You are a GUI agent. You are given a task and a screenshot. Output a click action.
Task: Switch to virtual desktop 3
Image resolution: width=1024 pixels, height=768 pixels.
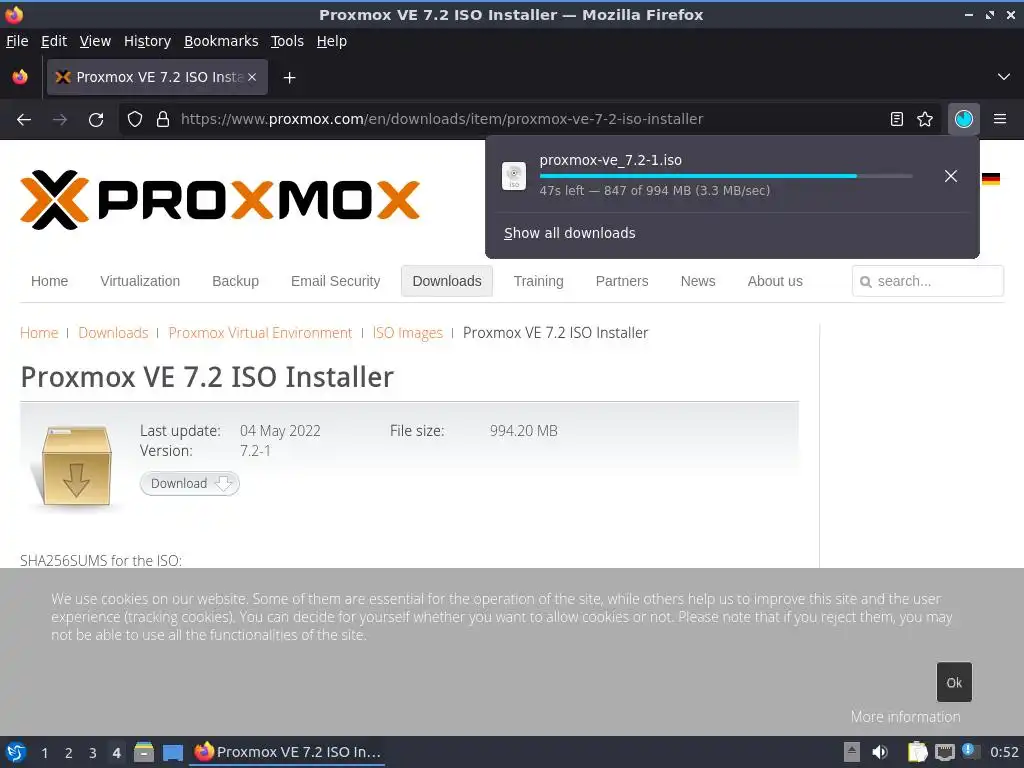tap(93, 753)
